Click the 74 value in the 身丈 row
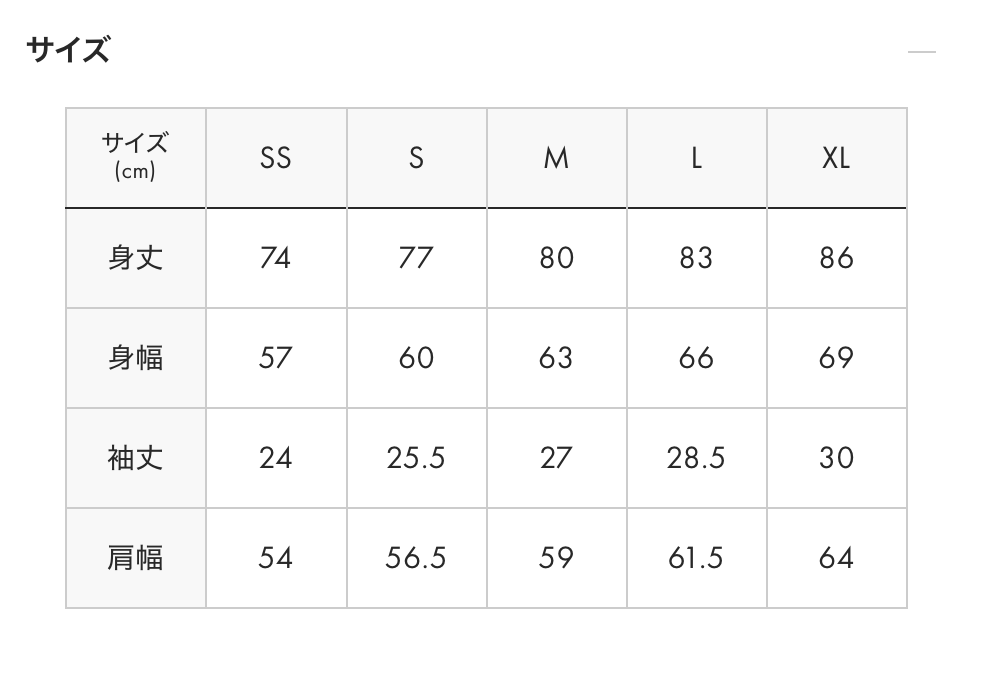 (x=275, y=258)
